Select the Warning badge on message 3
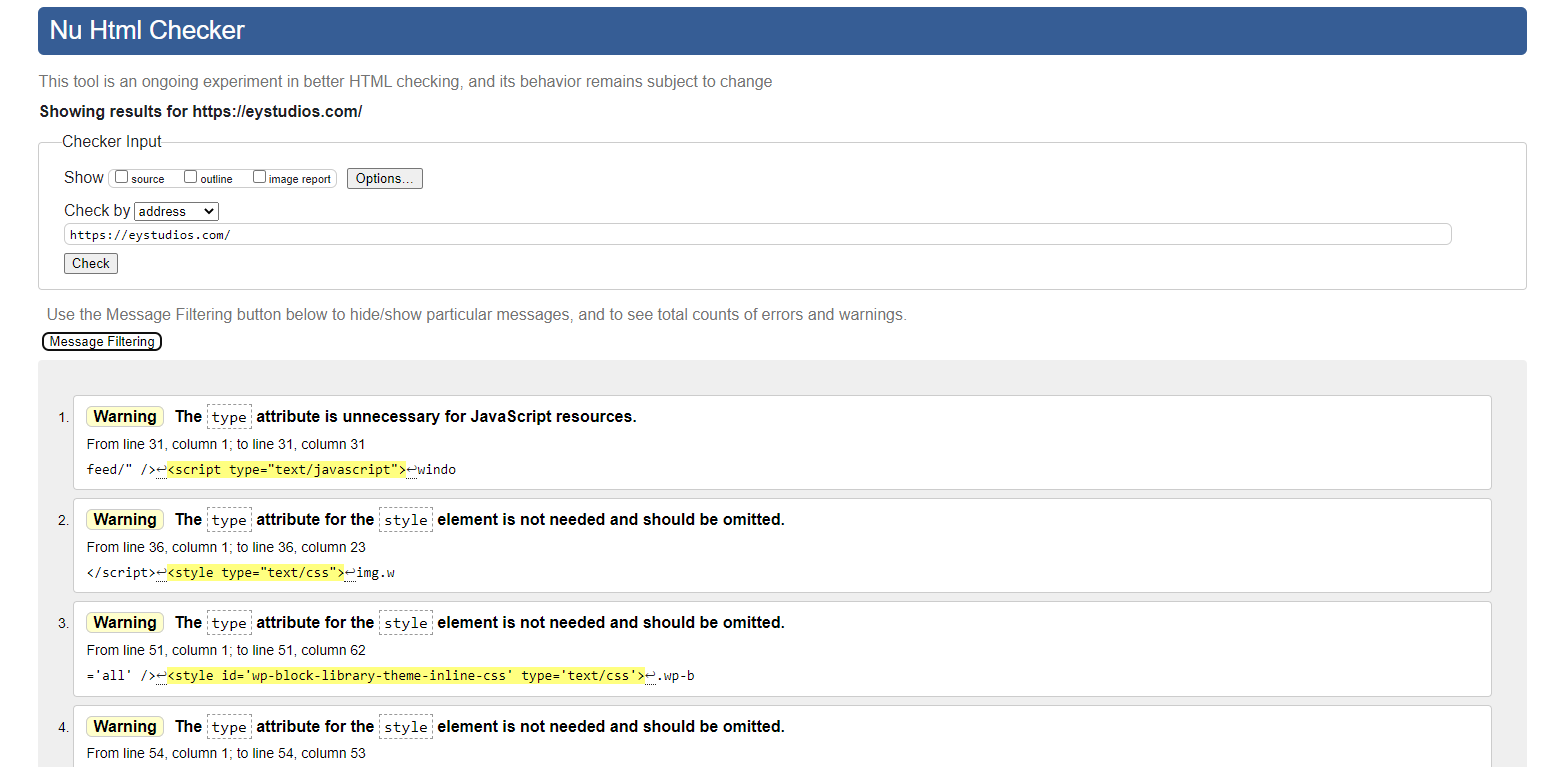This screenshot has width=1544, height=767. 124,622
